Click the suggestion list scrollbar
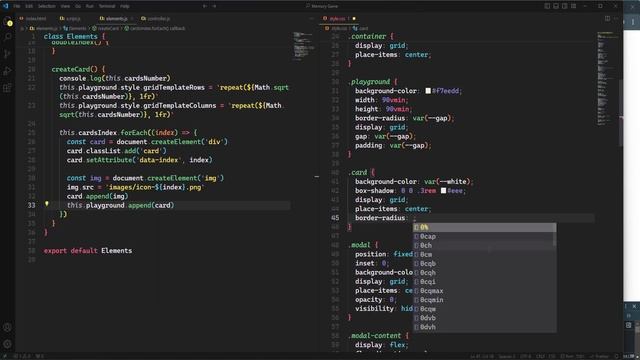The width and height of the screenshot is (640, 360). click(554, 235)
